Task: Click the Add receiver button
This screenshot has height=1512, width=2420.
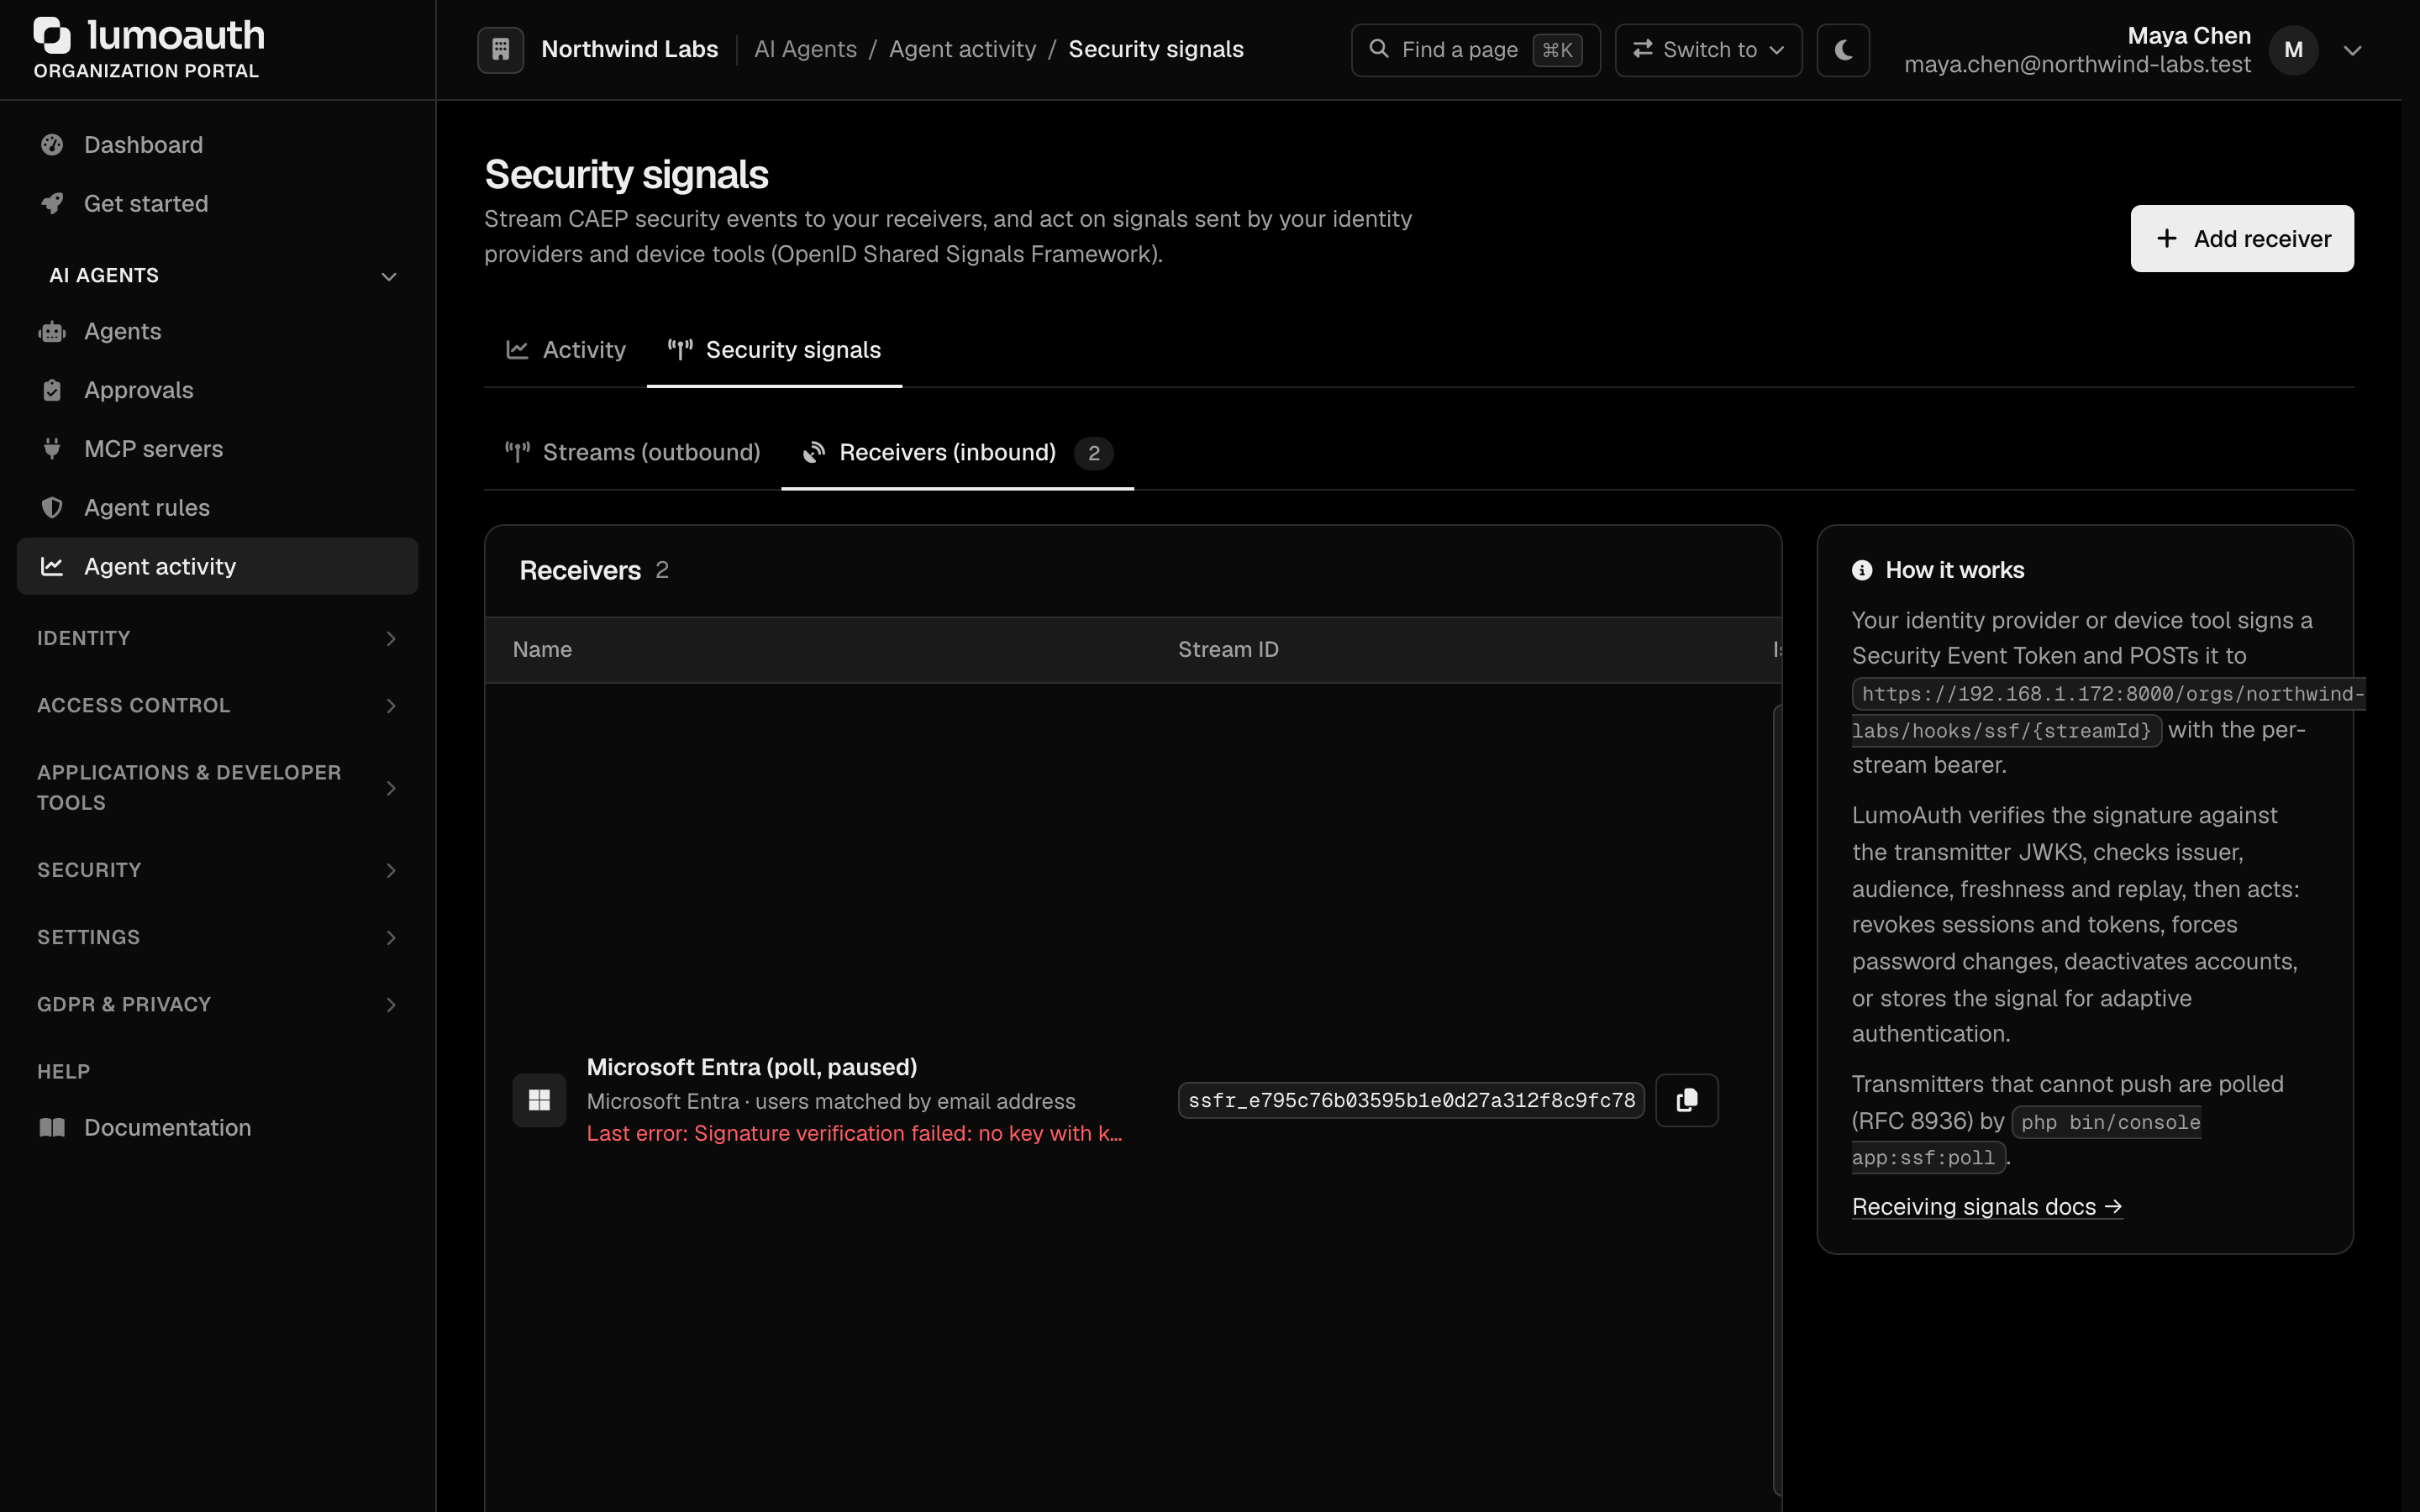Action: pos(2241,239)
